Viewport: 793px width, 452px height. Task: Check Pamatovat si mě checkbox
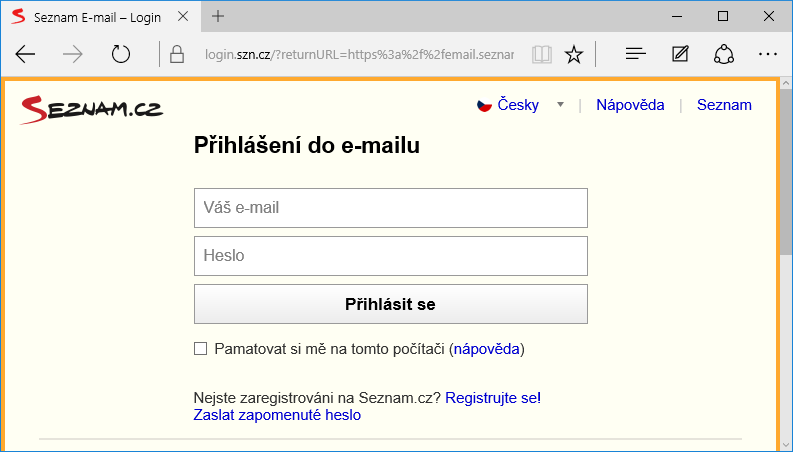200,349
